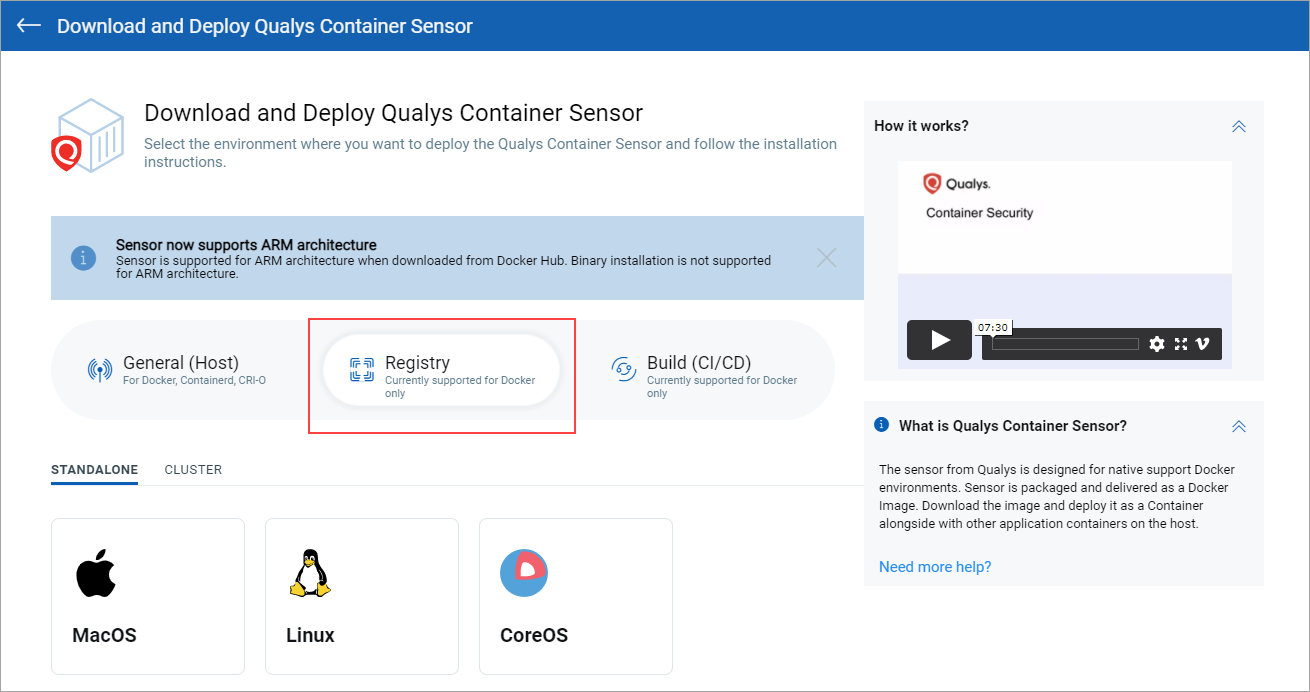Click the 'How it works?' heading text
This screenshot has height=692, width=1310.
coord(921,126)
